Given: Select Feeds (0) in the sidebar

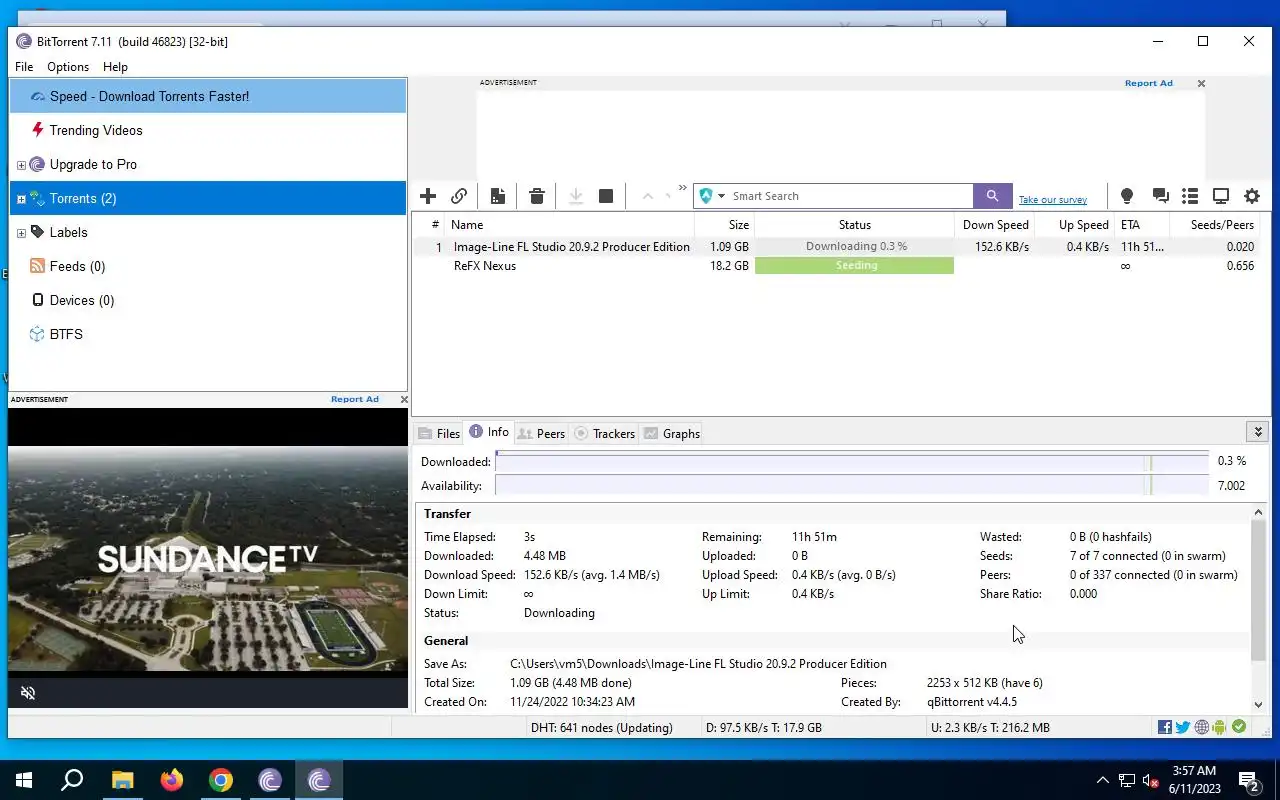Looking at the screenshot, I should click(x=77, y=266).
